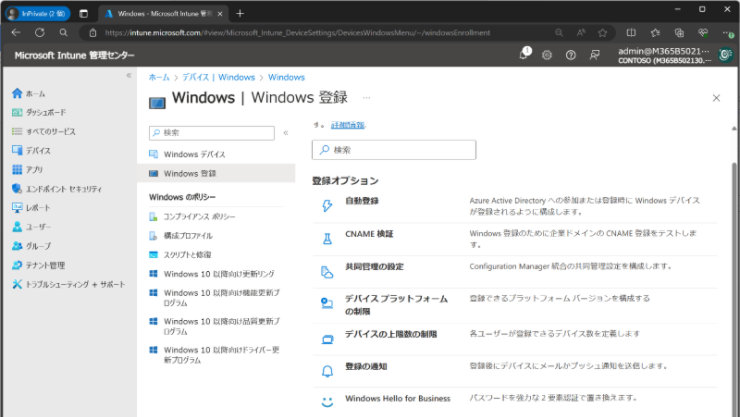The width and height of the screenshot is (740, 417).
Task: Open アプリ in the sidebar
Action: pos(27,169)
